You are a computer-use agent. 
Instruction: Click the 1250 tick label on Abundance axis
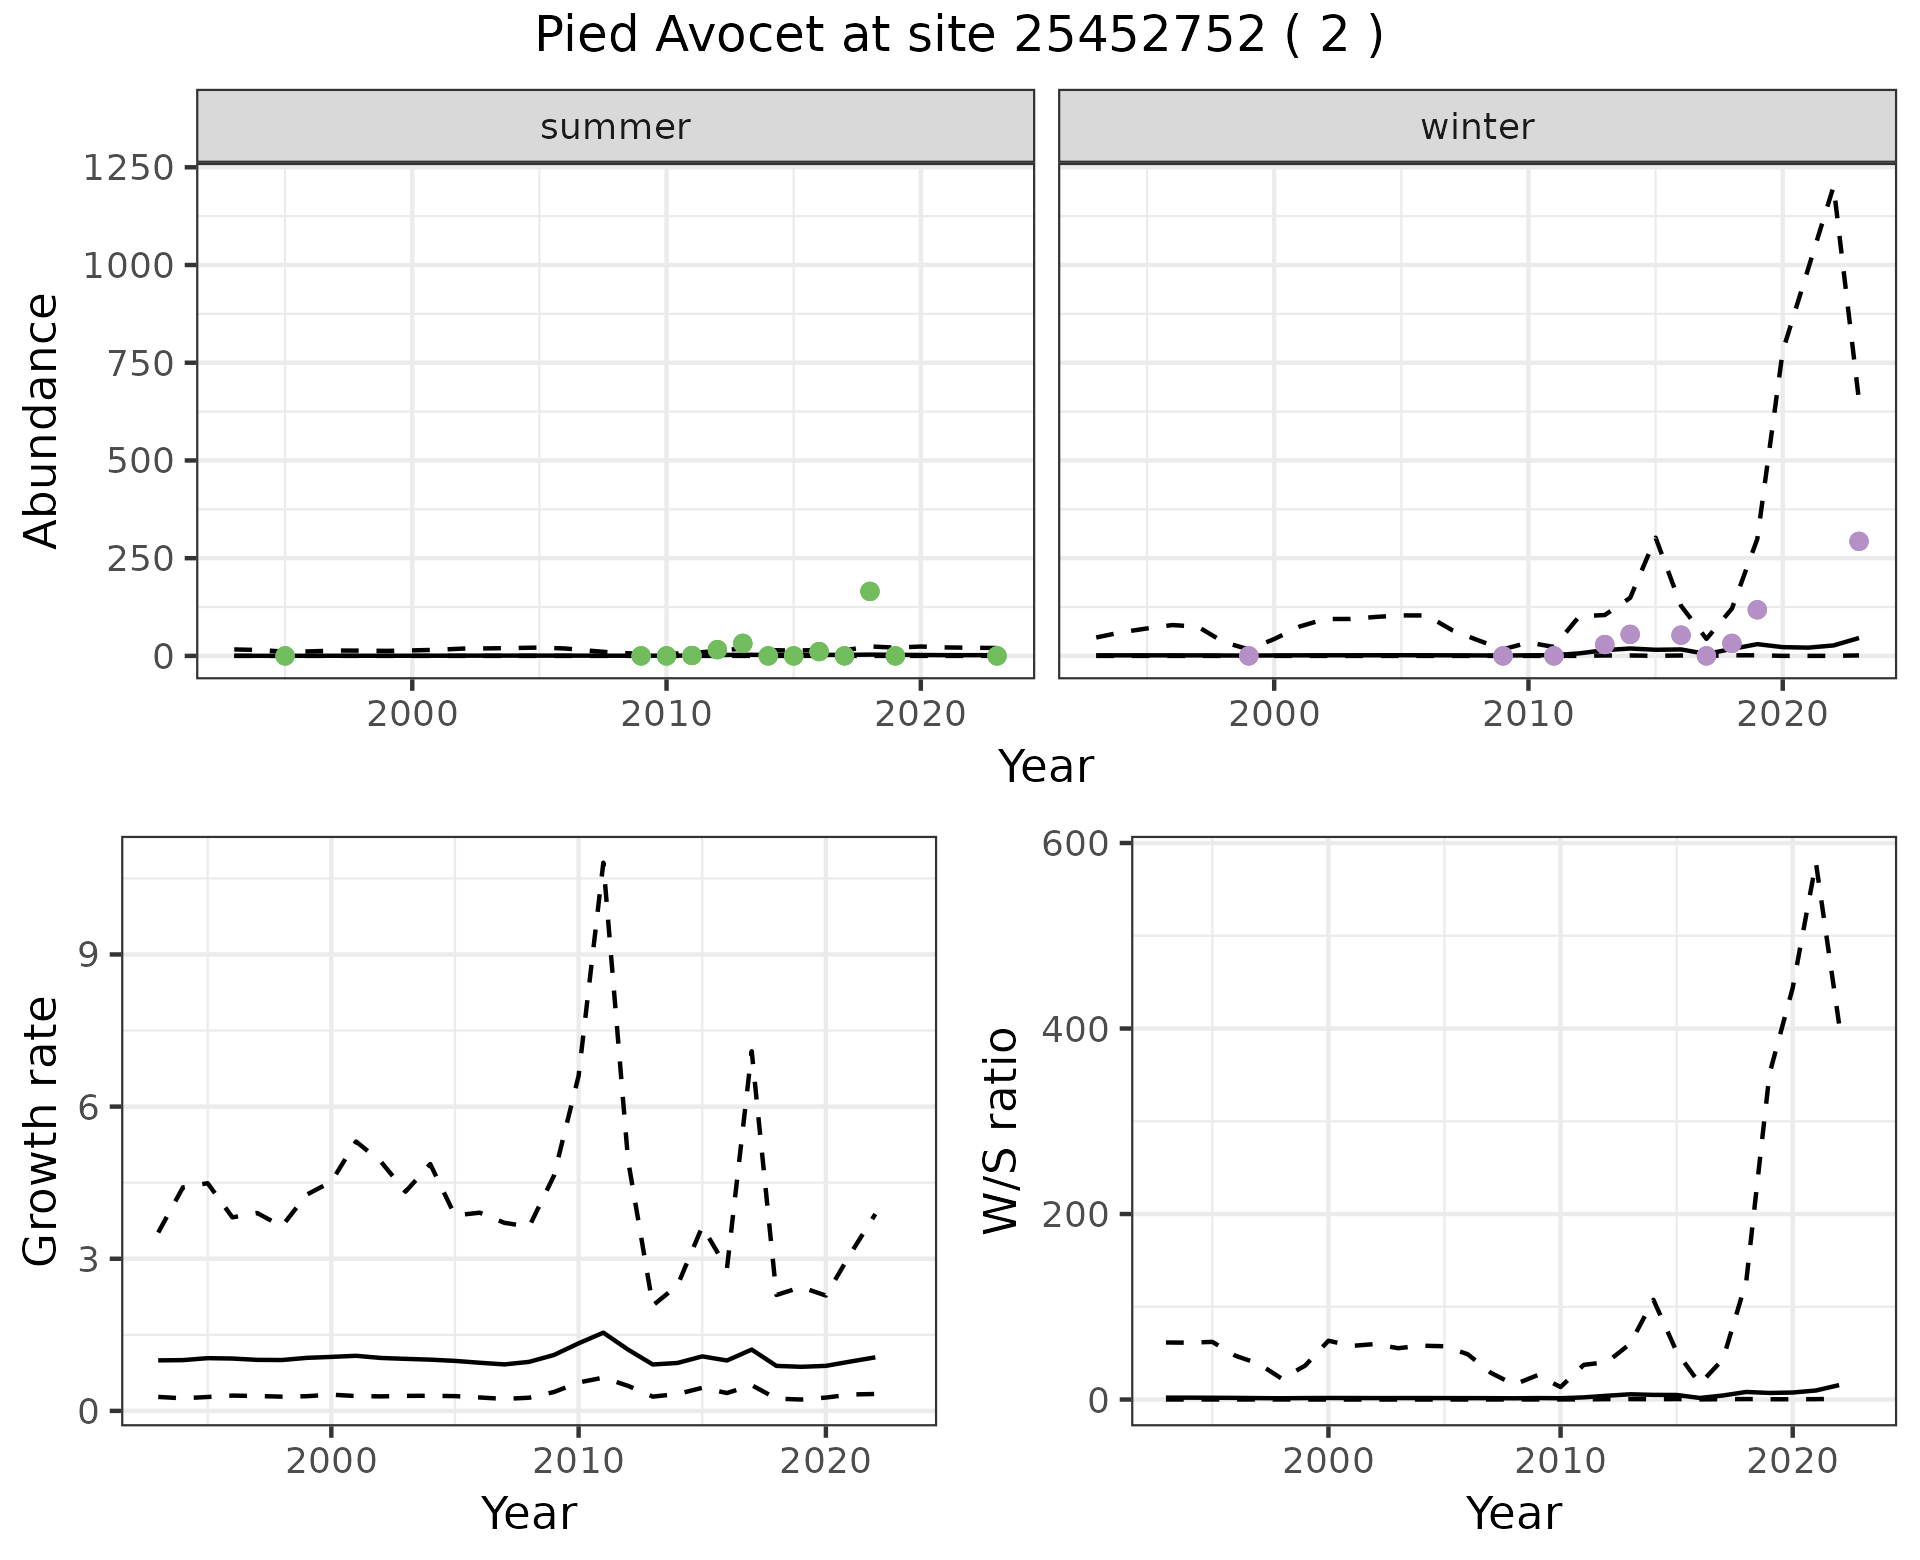coord(129,167)
